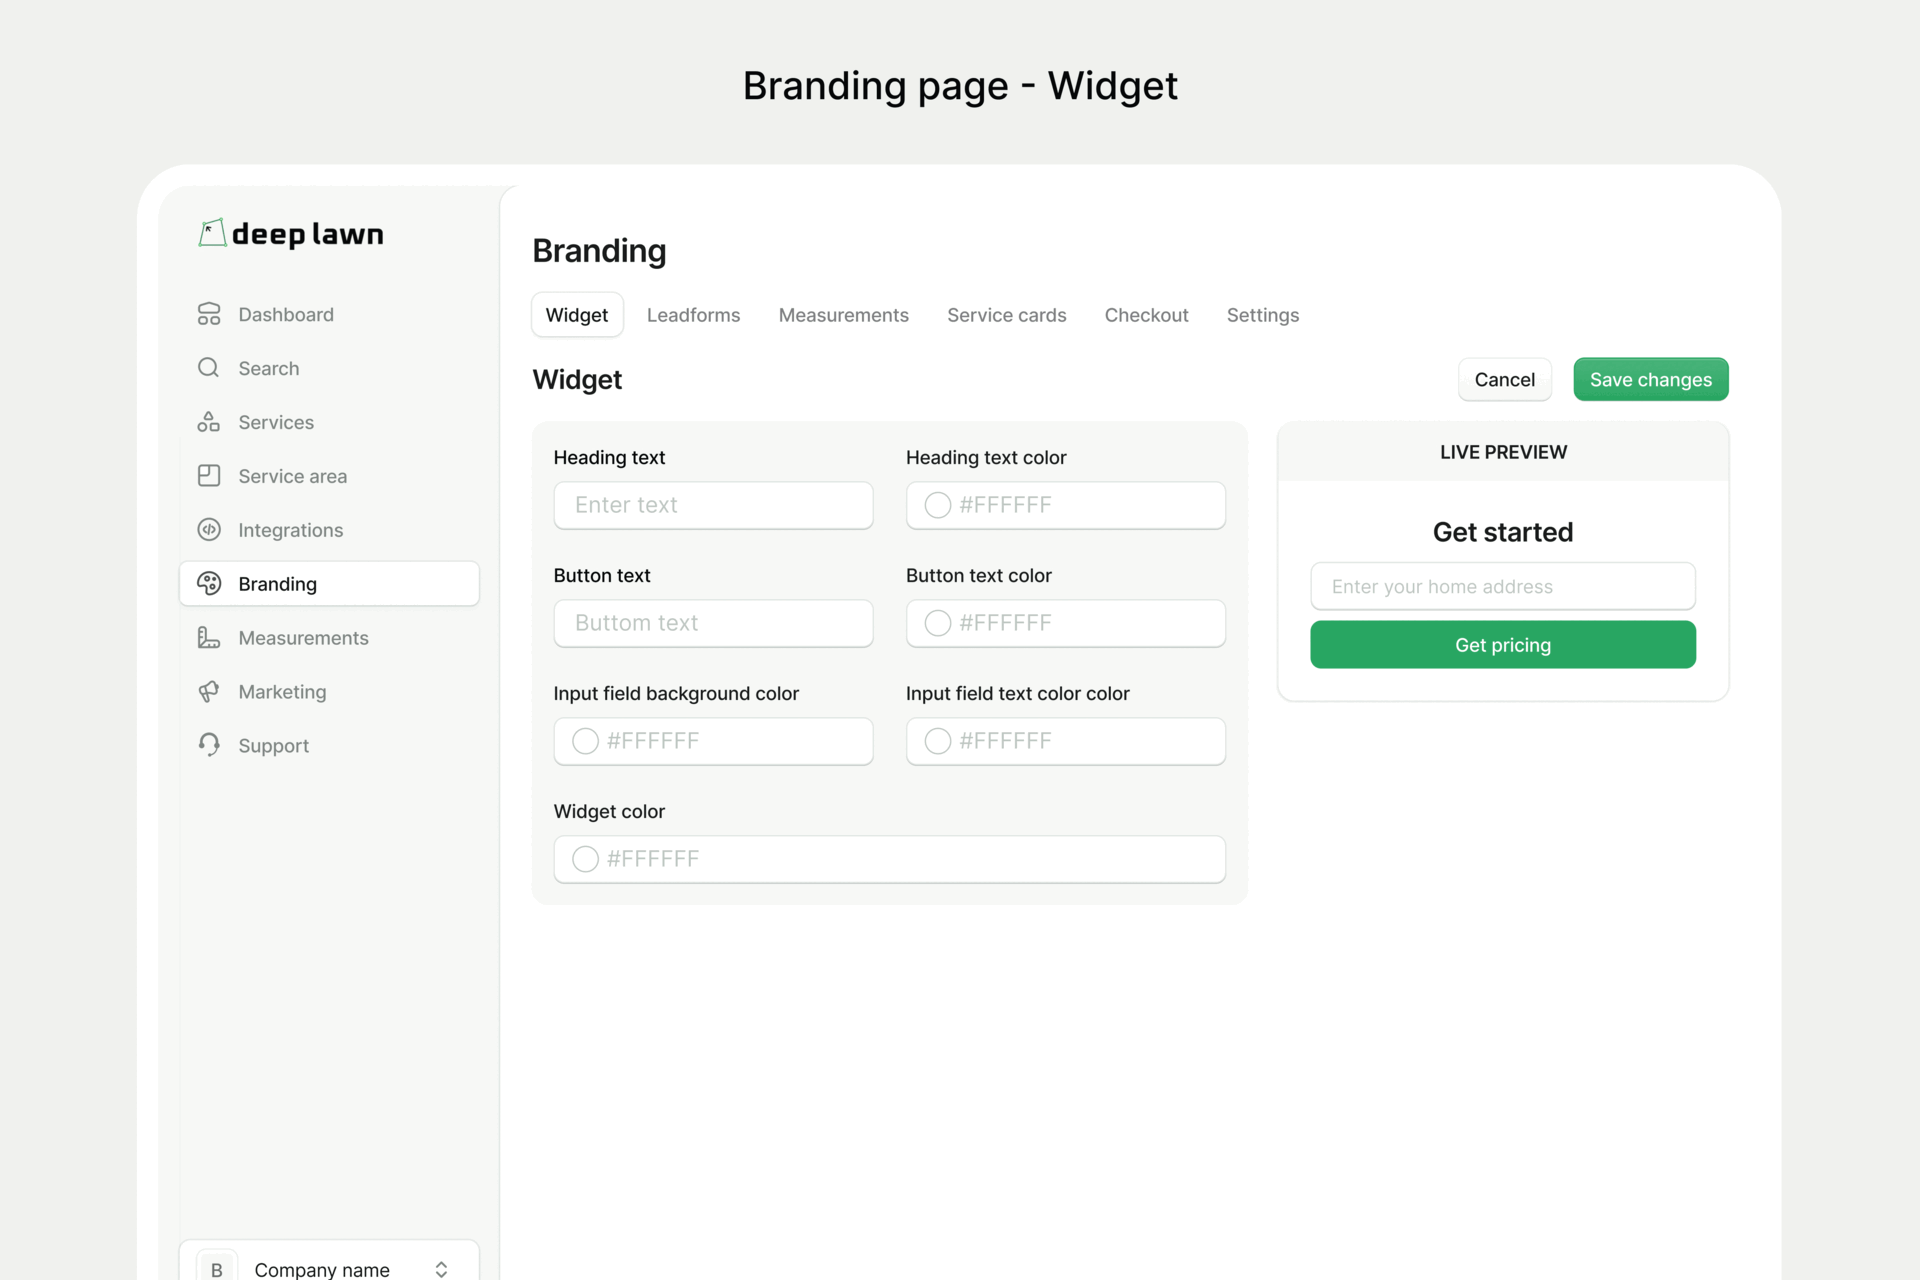Screen dimensions: 1920x1280
Task: Click the Cancel button
Action: coord(1504,380)
